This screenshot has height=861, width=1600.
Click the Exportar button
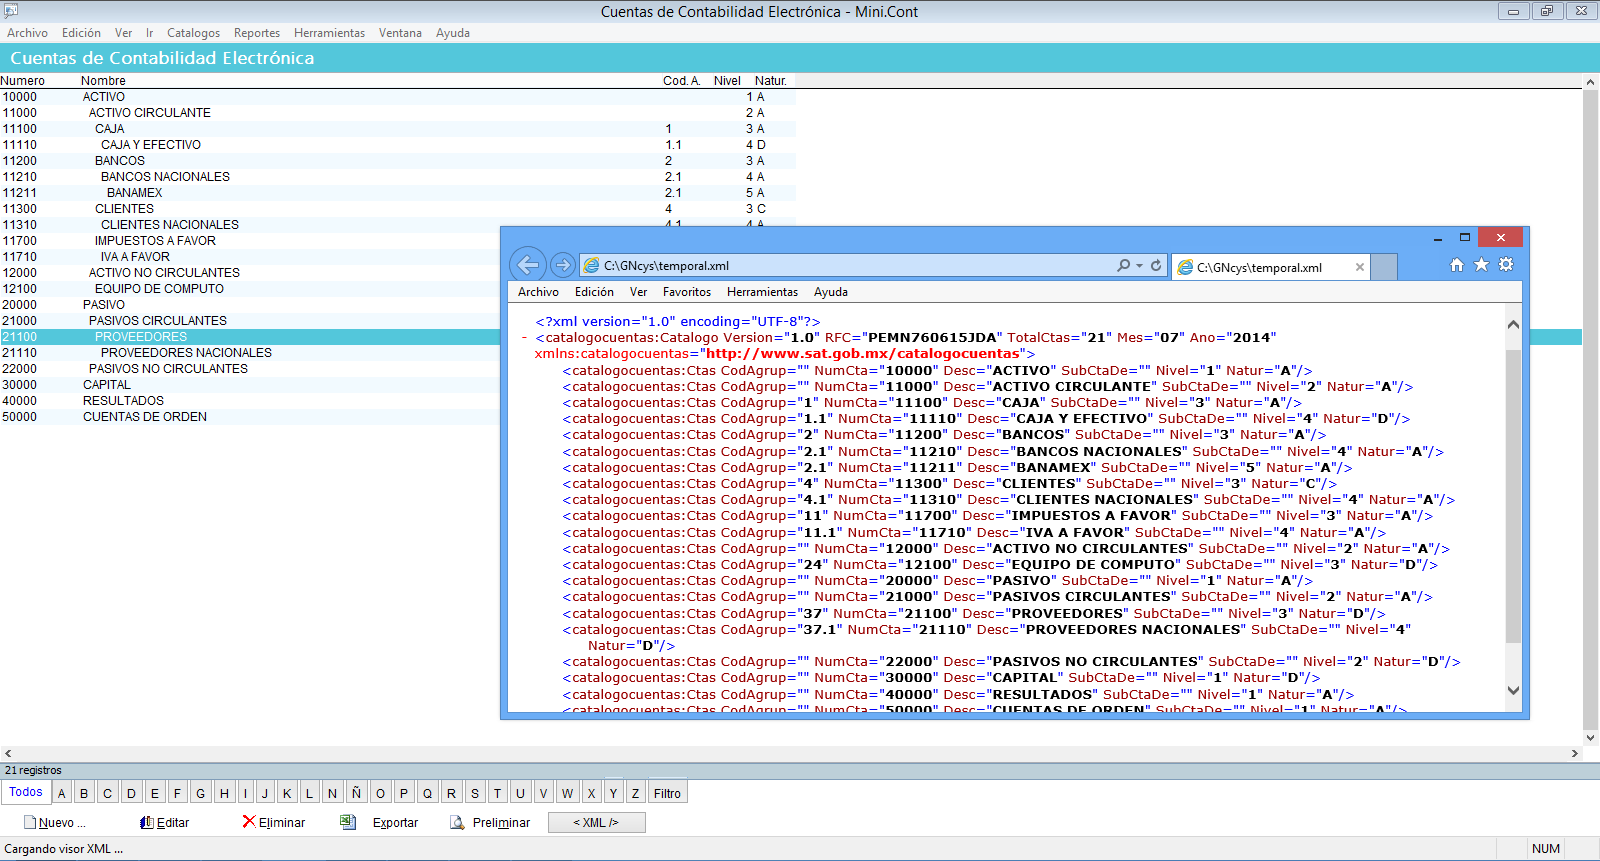(x=380, y=822)
